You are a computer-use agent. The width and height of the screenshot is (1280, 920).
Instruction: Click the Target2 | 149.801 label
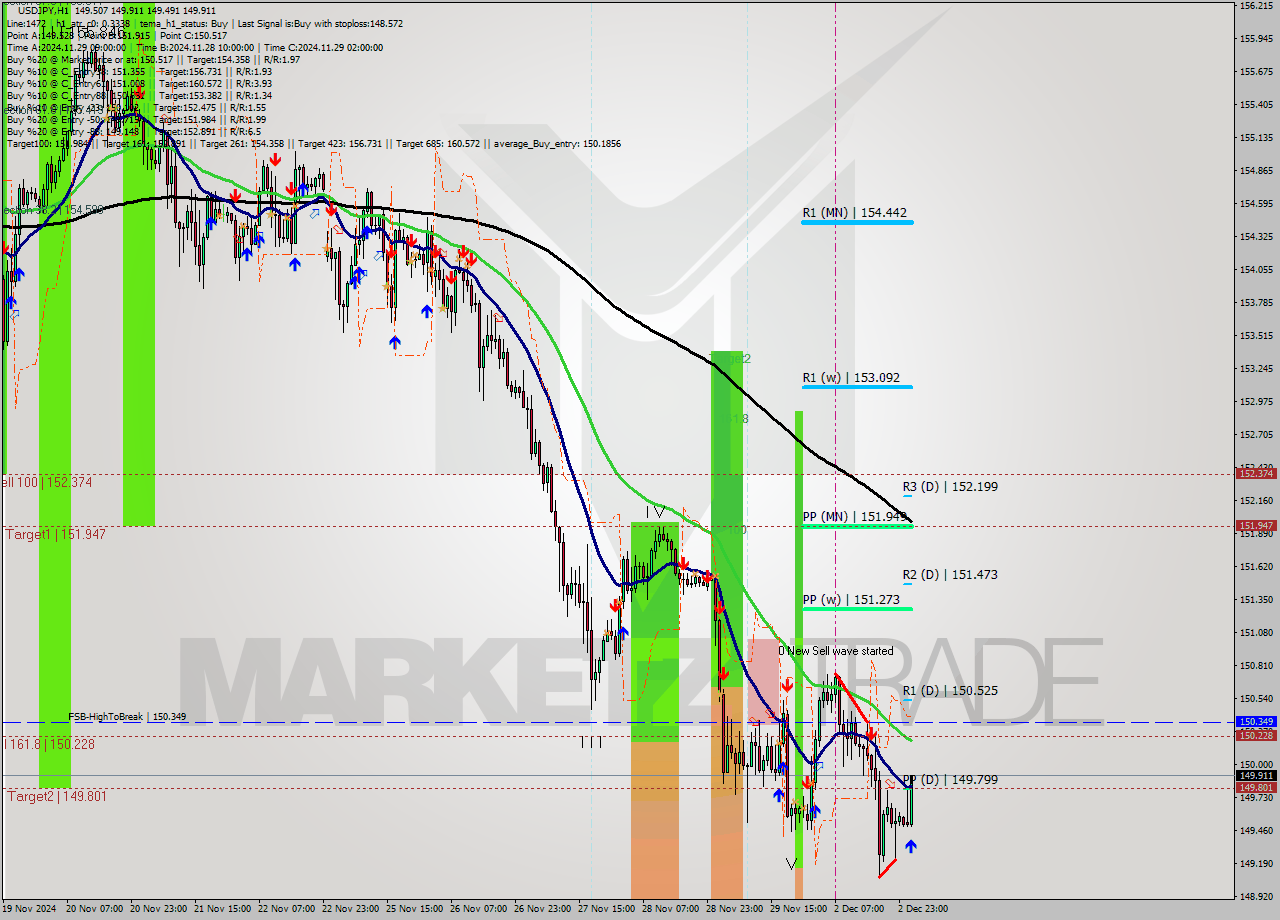(x=56, y=797)
